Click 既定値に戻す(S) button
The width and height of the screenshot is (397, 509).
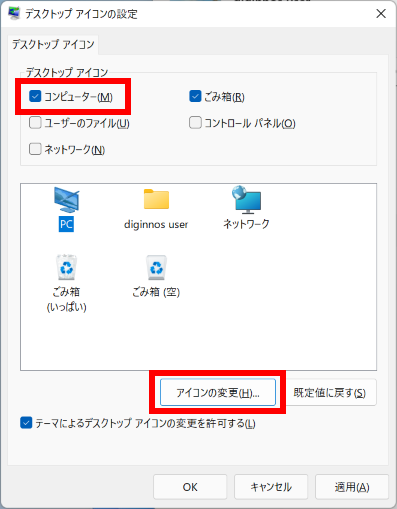330,392
